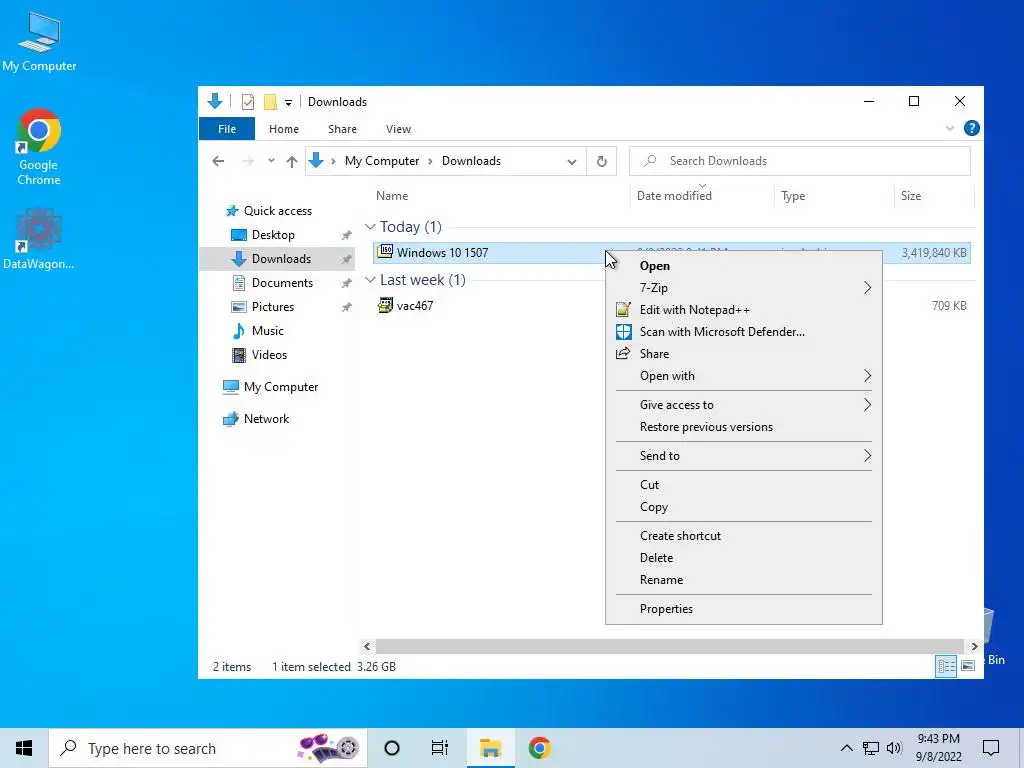
Task: Select Quick access in navigation pane
Action: pyautogui.click(x=278, y=211)
